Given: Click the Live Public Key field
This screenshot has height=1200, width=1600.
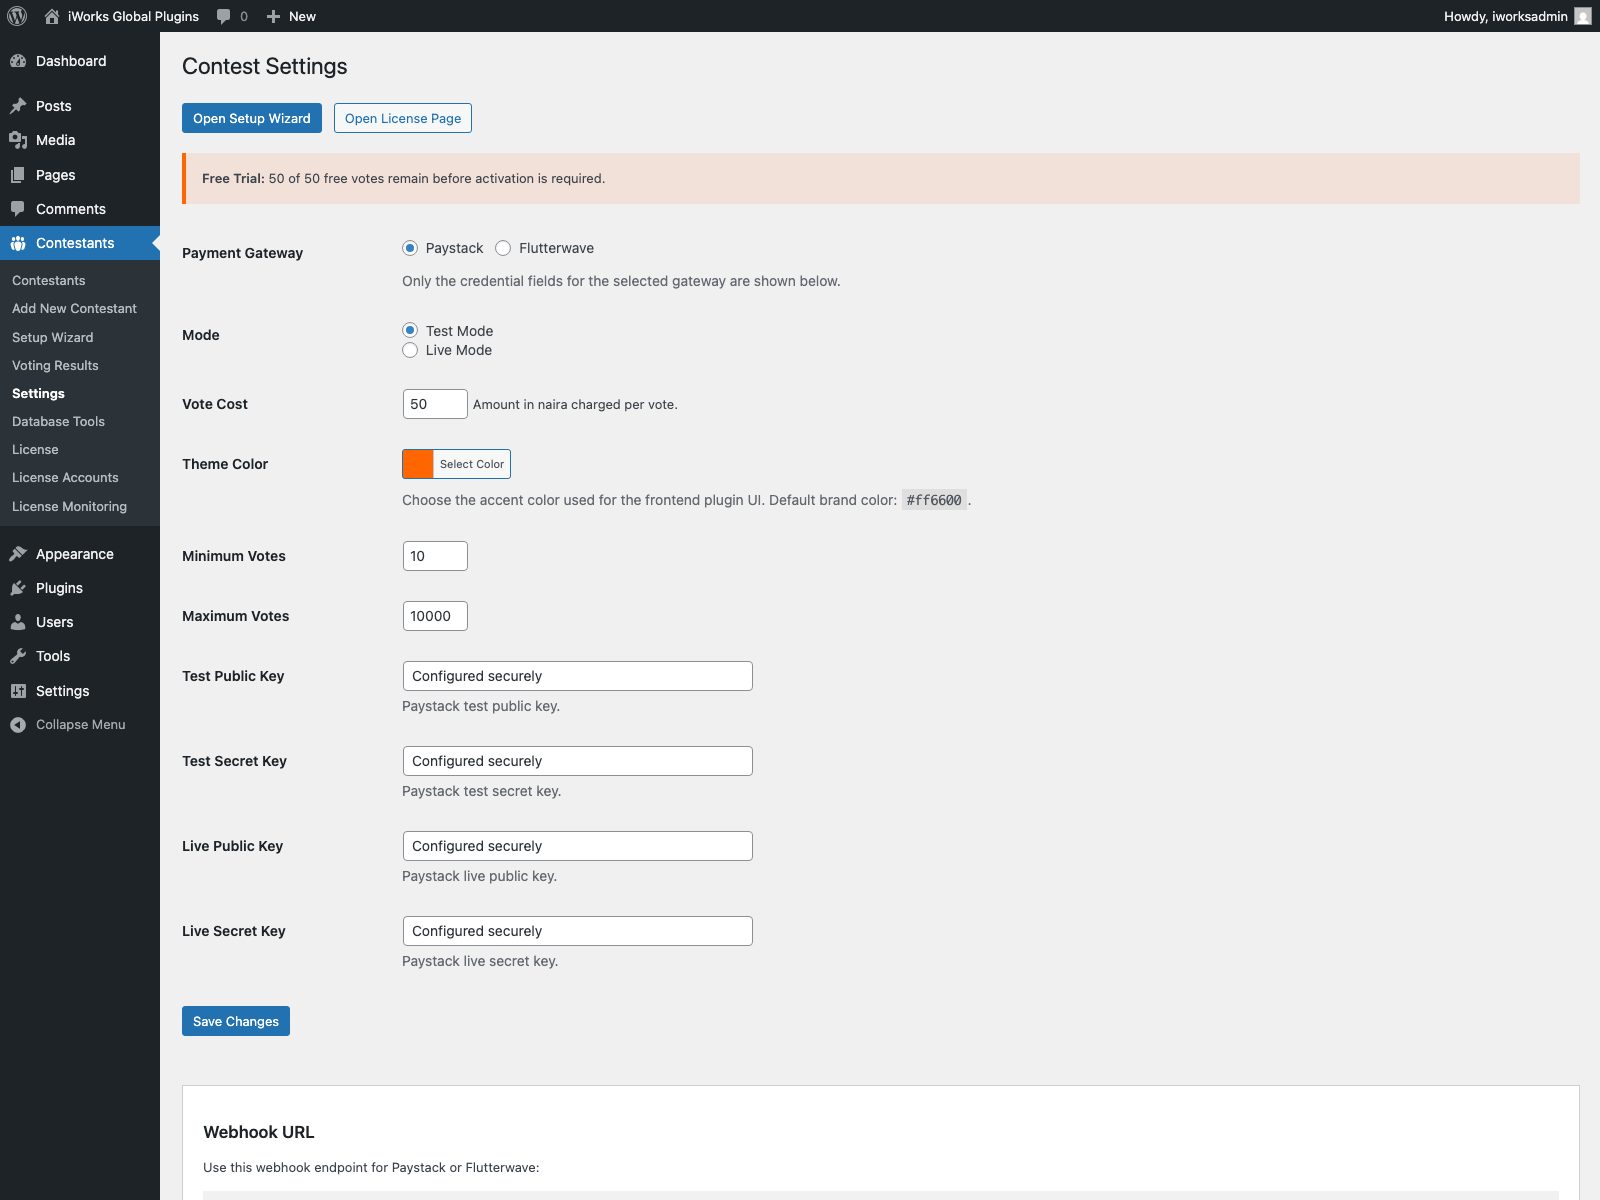Looking at the screenshot, I should (578, 846).
